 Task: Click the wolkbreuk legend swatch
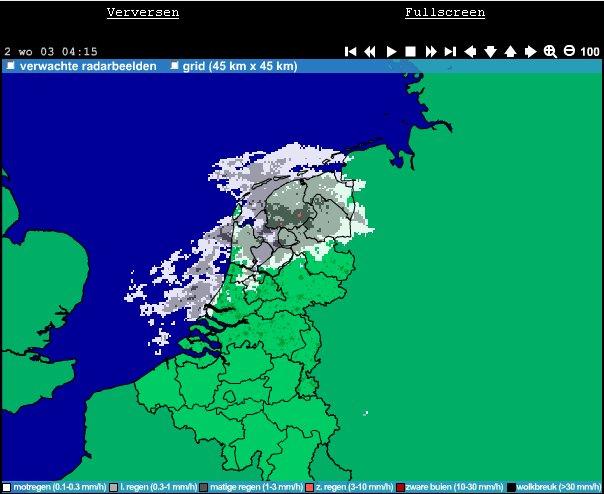click(511, 487)
